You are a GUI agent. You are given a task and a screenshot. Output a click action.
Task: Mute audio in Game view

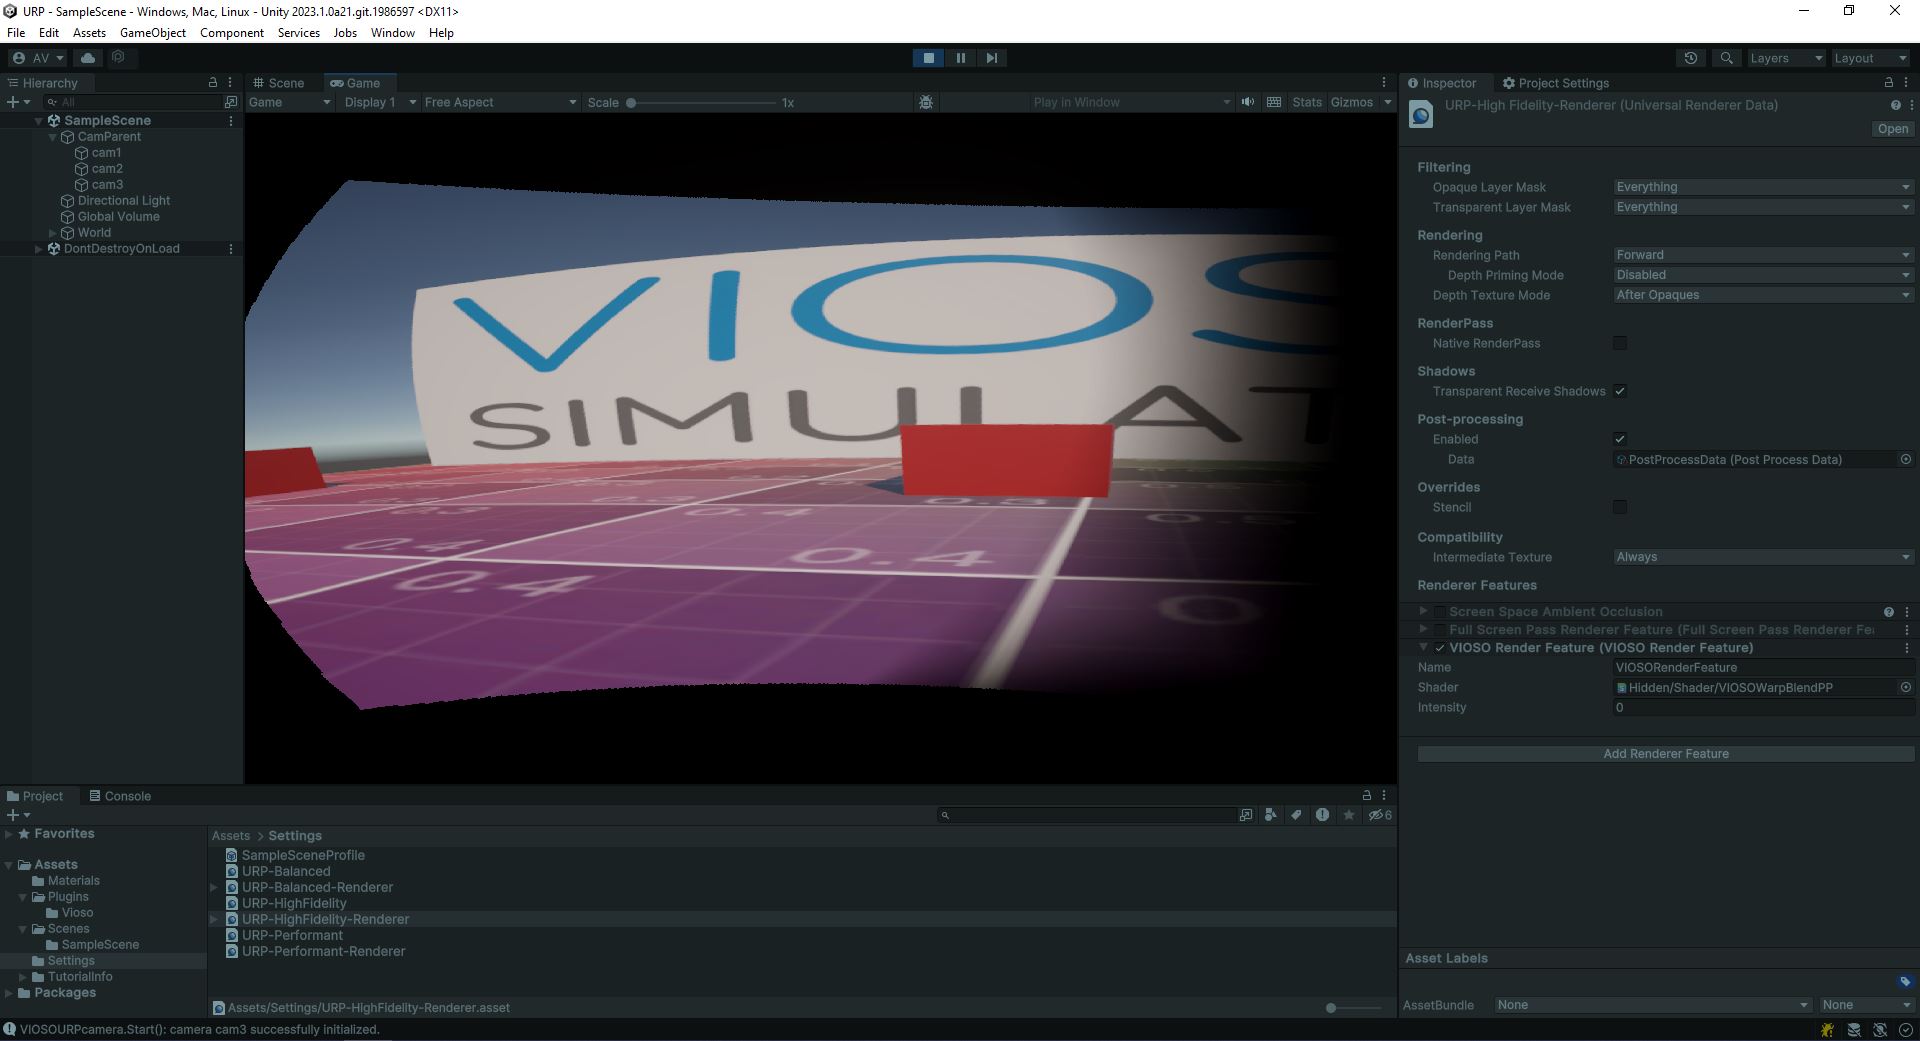coord(1248,102)
